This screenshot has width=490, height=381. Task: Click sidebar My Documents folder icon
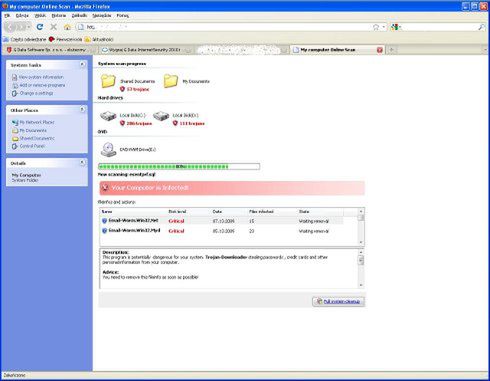[15, 130]
